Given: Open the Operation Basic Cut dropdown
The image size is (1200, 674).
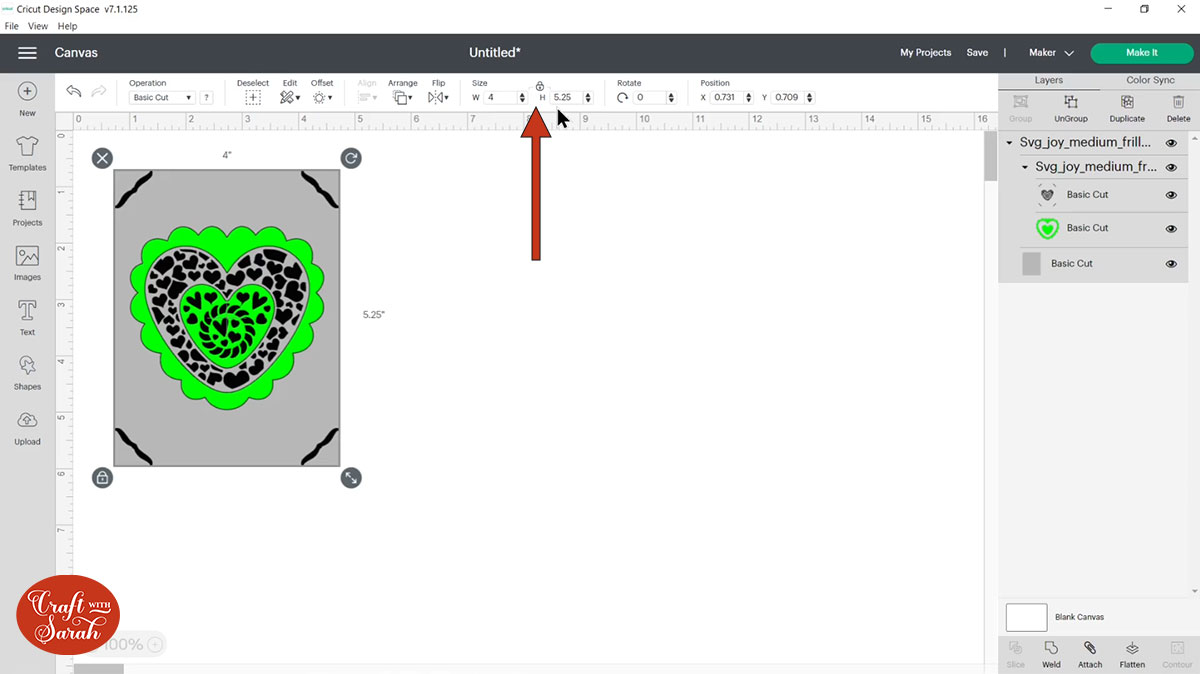Looking at the screenshot, I should coord(162,98).
